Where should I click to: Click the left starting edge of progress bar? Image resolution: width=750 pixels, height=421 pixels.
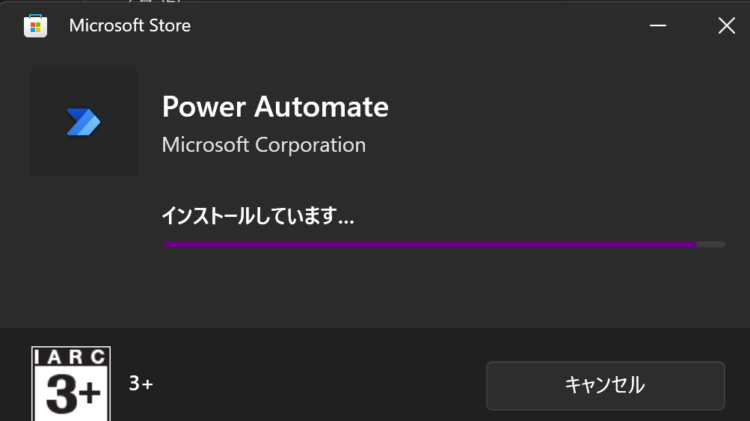click(165, 244)
